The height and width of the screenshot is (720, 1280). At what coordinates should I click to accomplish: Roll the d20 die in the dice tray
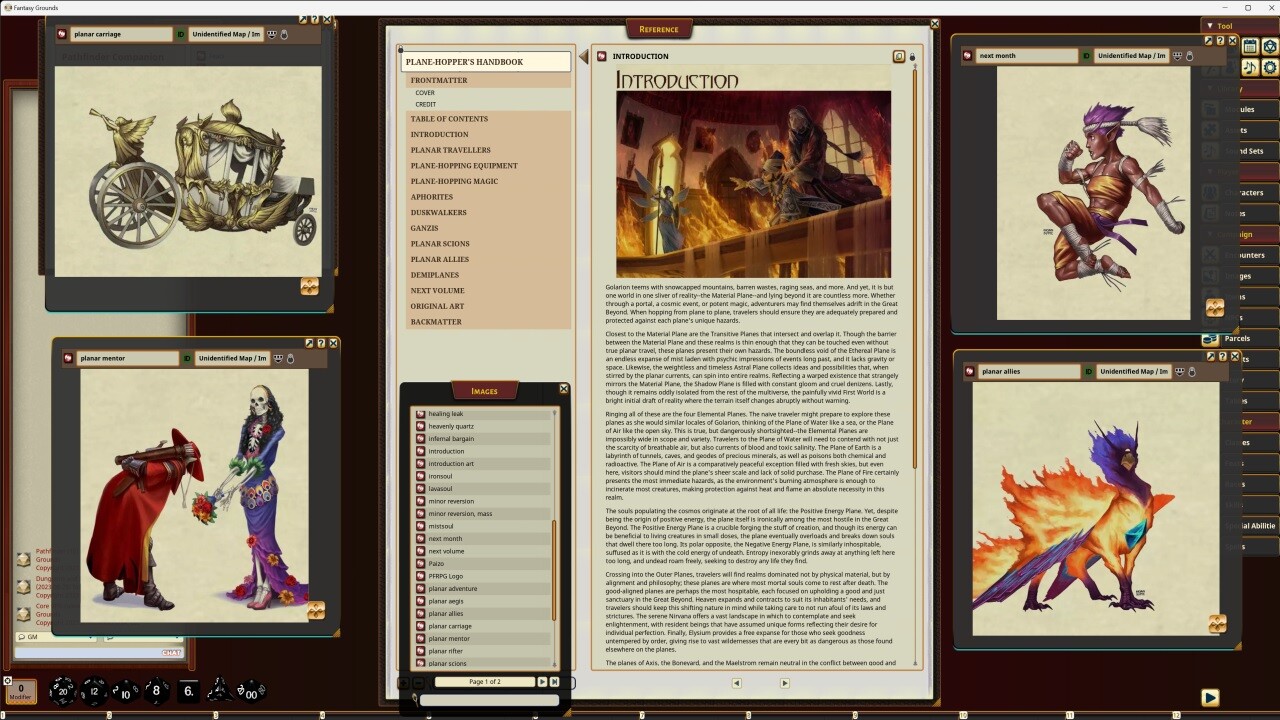coord(62,691)
